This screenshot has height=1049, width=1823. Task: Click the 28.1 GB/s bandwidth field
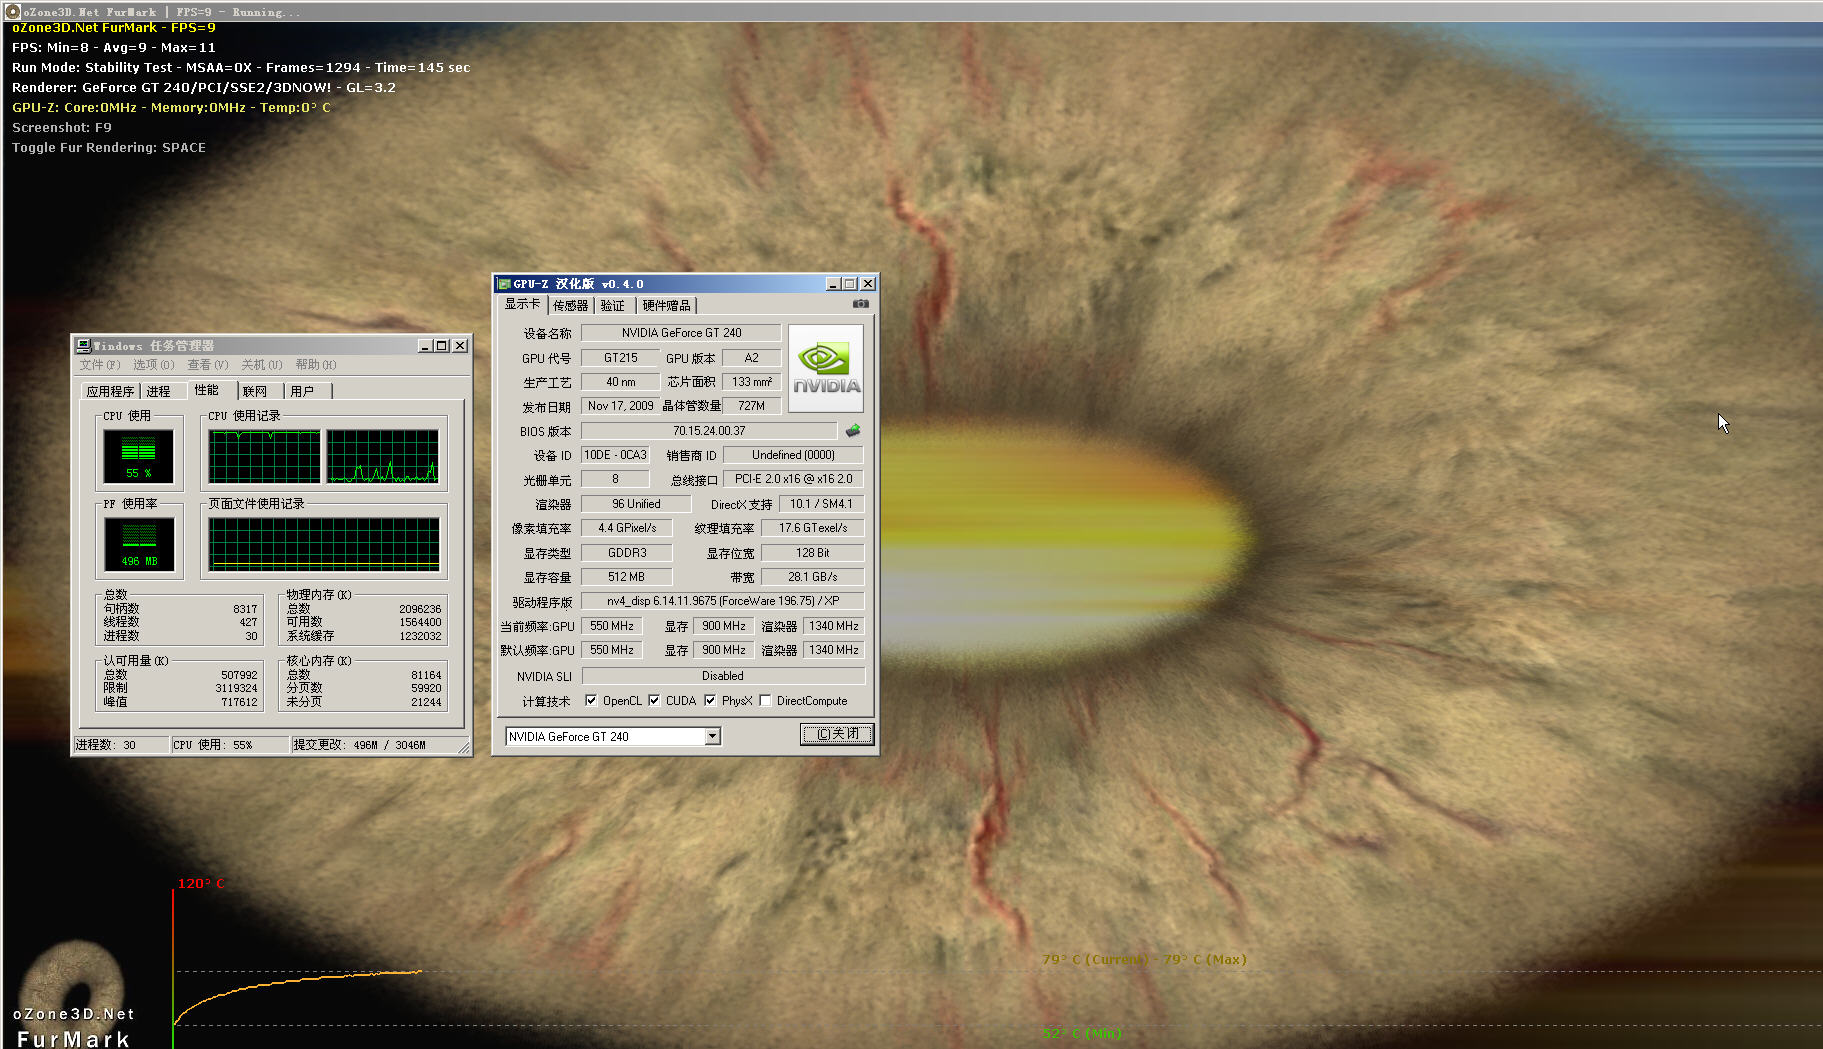tap(812, 577)
